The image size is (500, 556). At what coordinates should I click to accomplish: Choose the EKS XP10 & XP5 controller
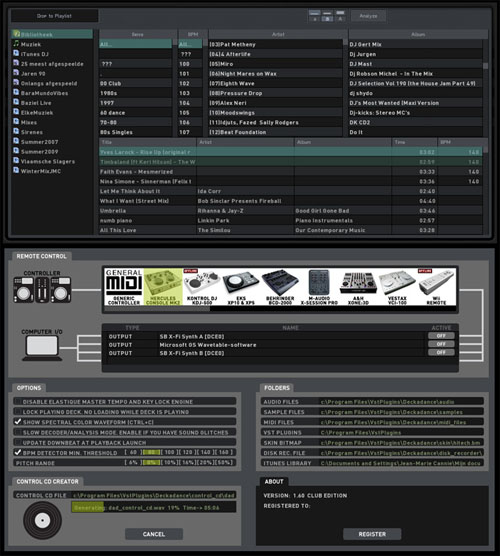(x=241, y=287)
